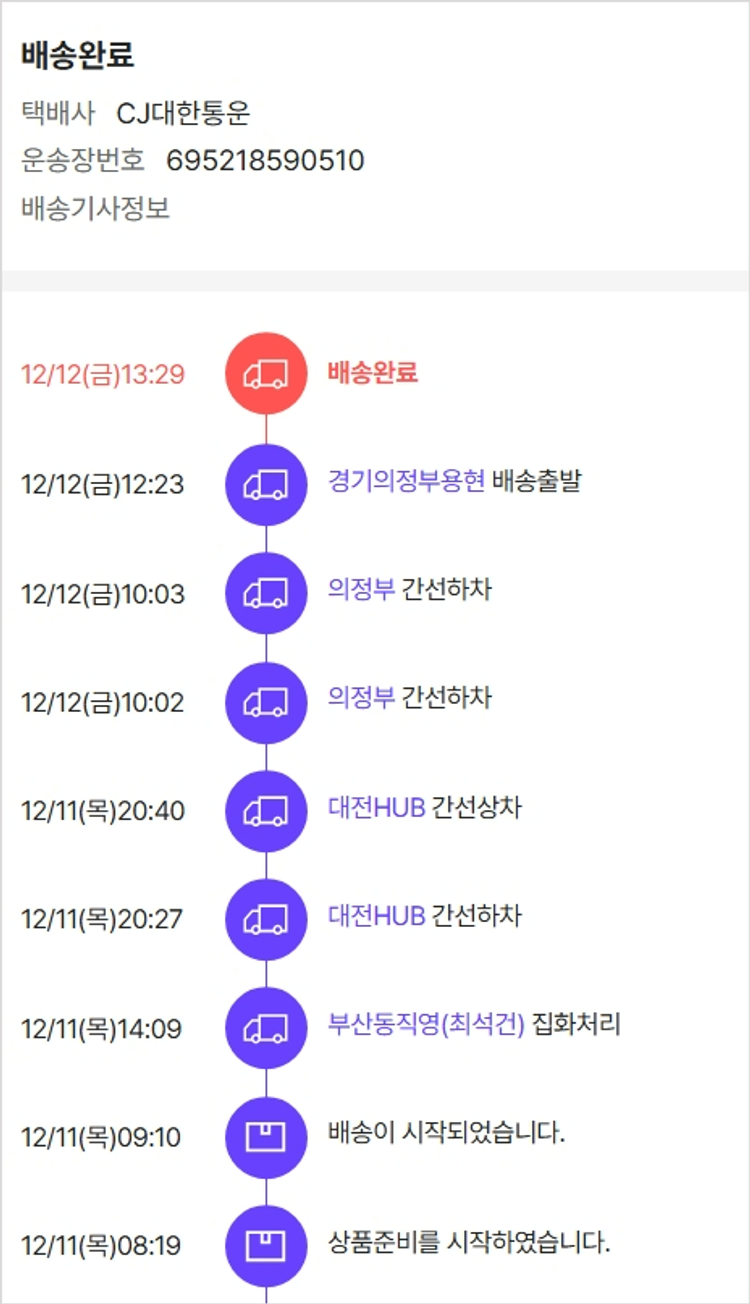Viewport: 750px width, 1304px height.
Task: Open 의정부 link at 10:02 entry
Action: pos(361,698)
